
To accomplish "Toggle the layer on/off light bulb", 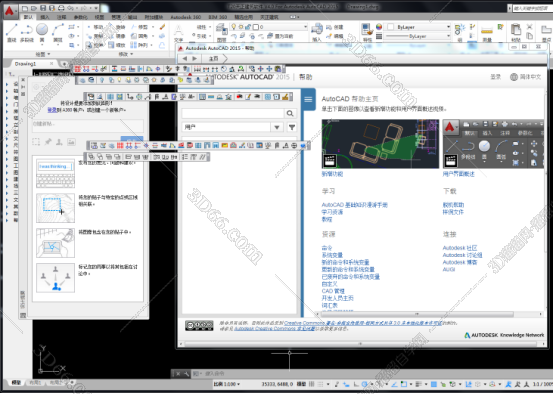I will click(x=233, y=27).
